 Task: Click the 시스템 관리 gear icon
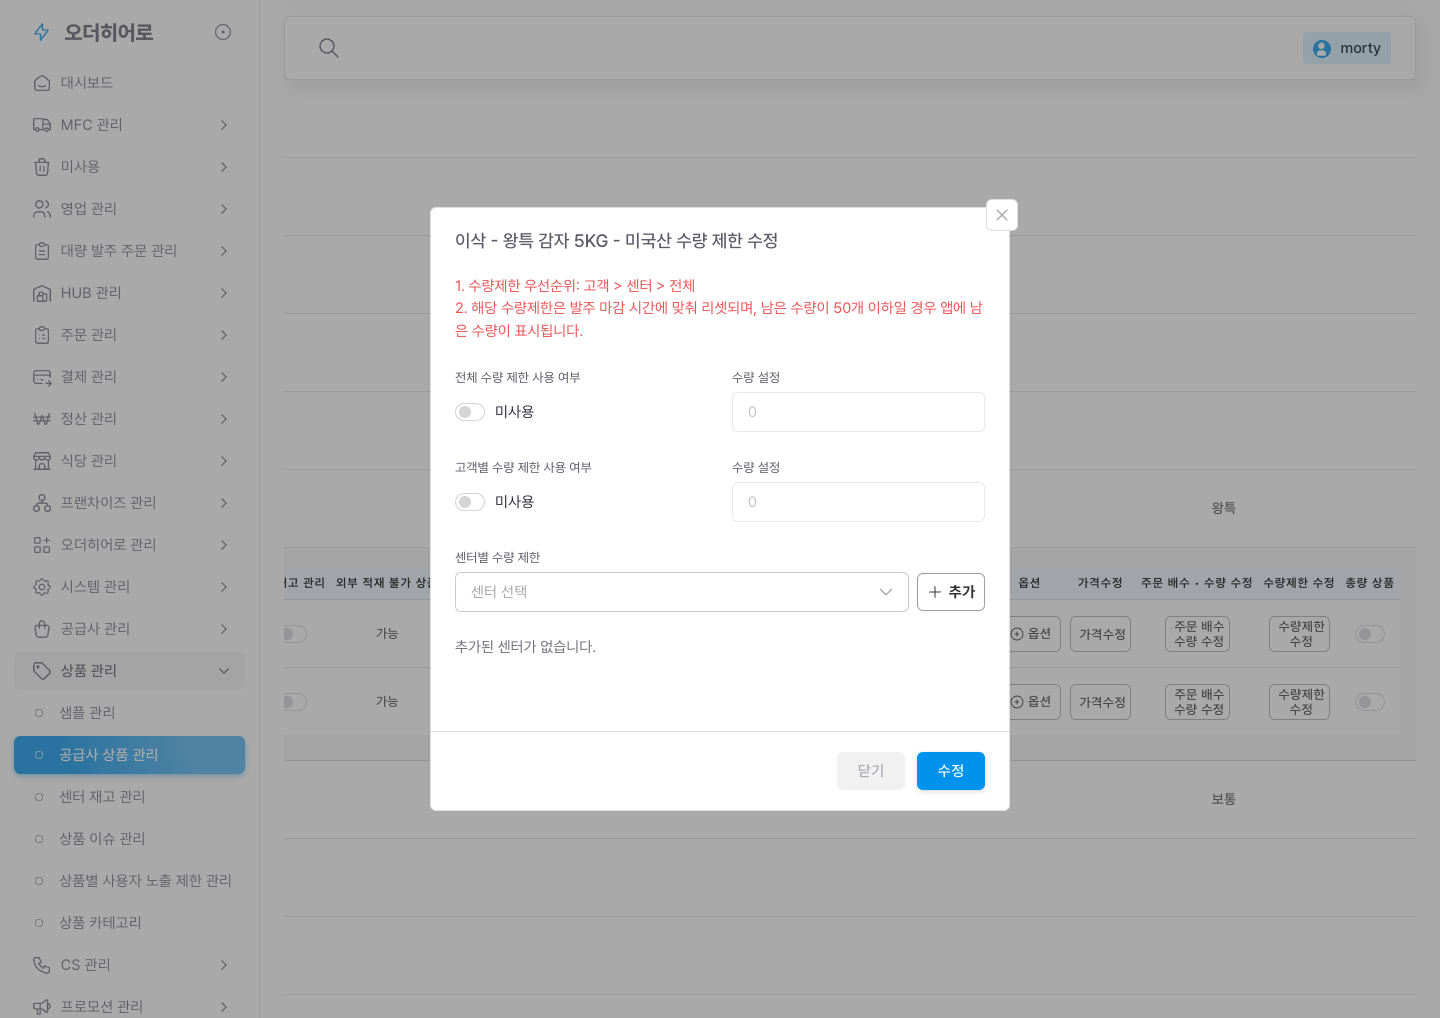[x=42, y=587]
